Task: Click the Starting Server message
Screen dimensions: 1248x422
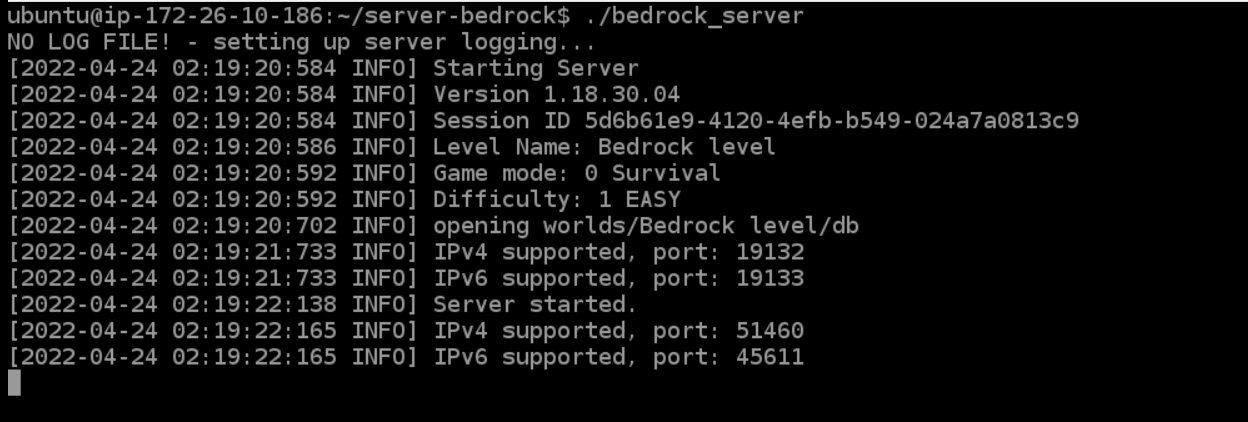Action: pyautogui.click(x=535, y=69)
